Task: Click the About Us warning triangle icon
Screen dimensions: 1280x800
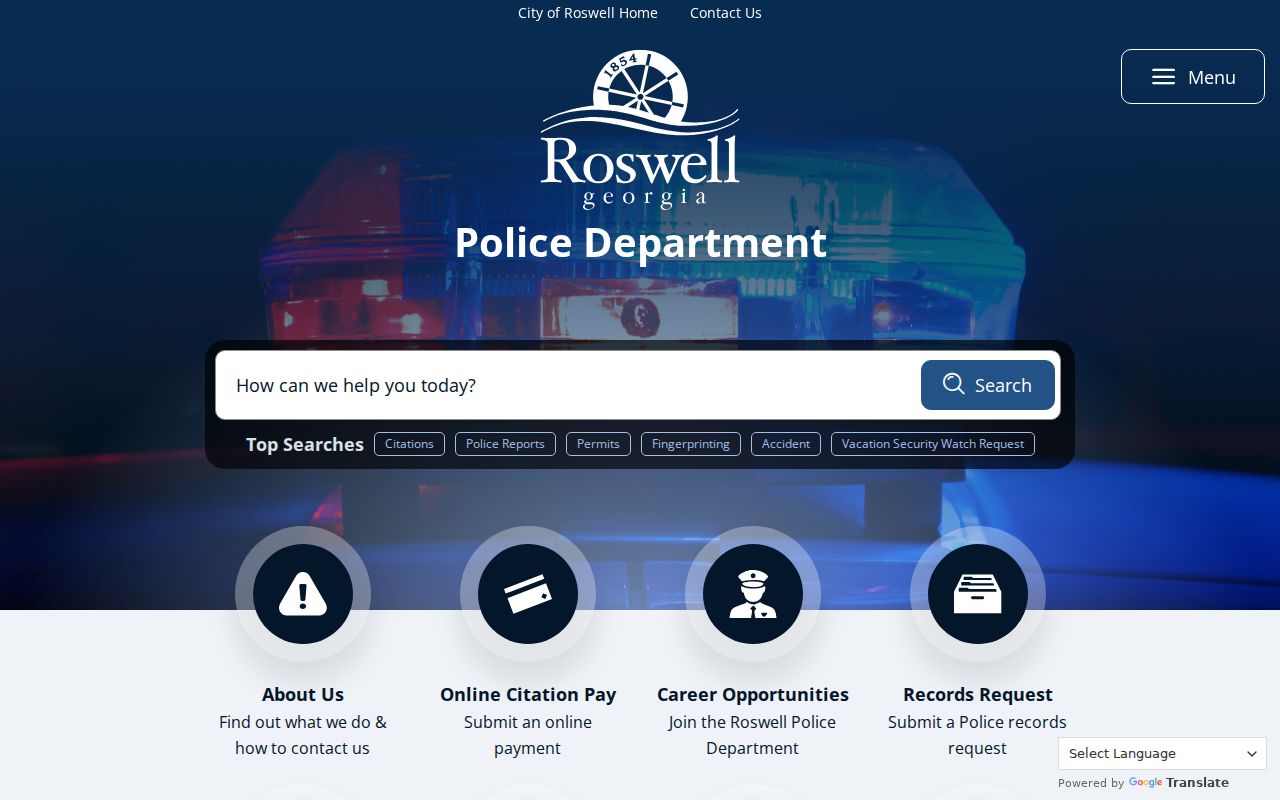Action: coord(303,594)
